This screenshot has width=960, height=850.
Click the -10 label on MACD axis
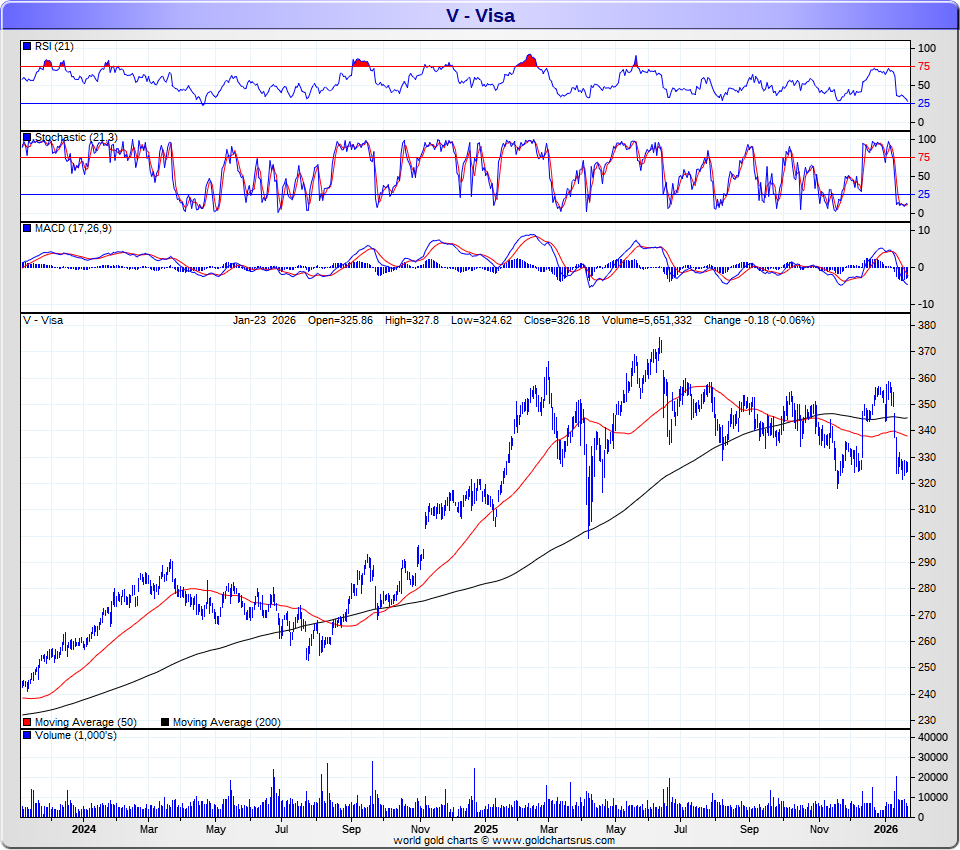click(926, 304)
